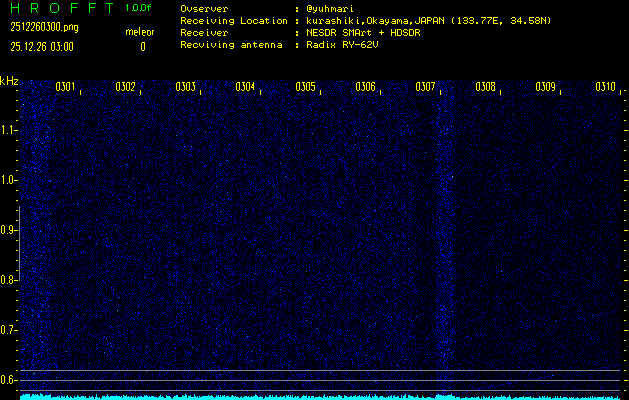Click the 0301 time marker
Viewport: 629px width, 400px height.
tap(65, 87)
